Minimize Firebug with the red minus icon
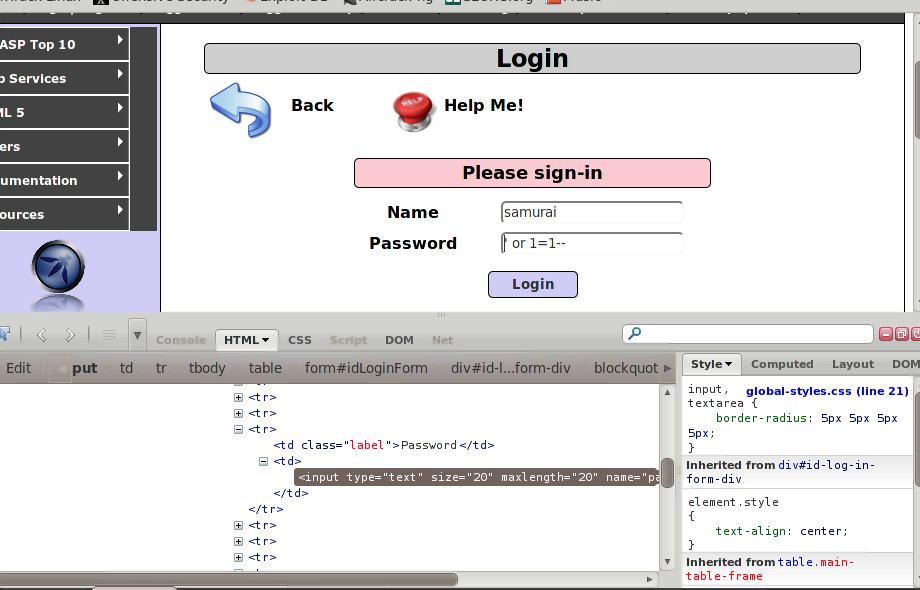 click(x=885, y=334)
